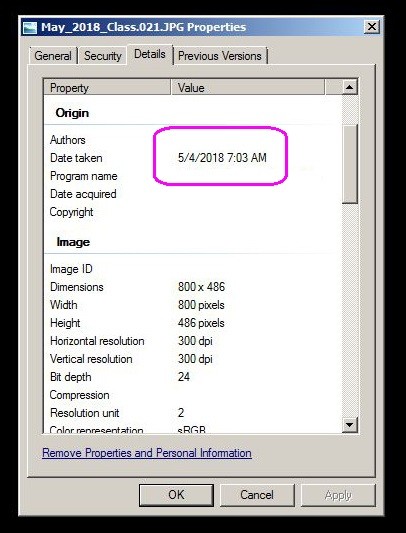Open Remove Properties and Personal Information link
406x533 pixels.
point(147,453)
